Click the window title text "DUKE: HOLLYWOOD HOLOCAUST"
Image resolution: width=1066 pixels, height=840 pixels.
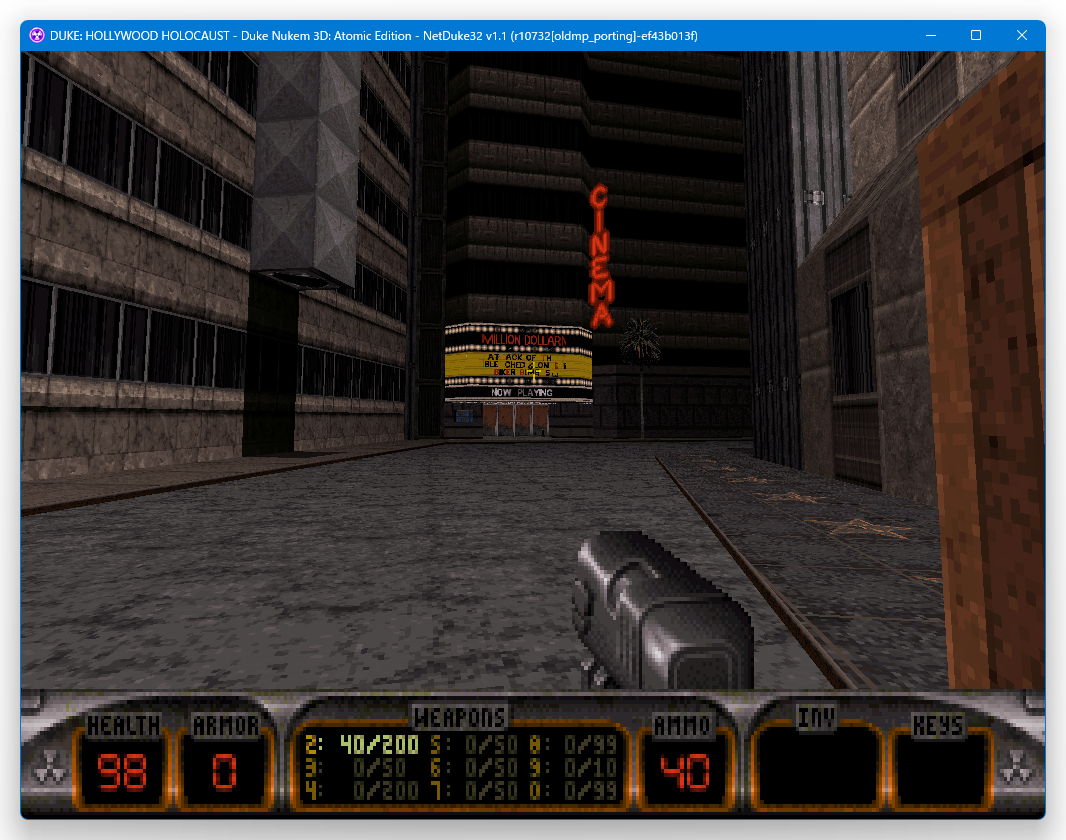pyautogui.click(x=139, y=36)
